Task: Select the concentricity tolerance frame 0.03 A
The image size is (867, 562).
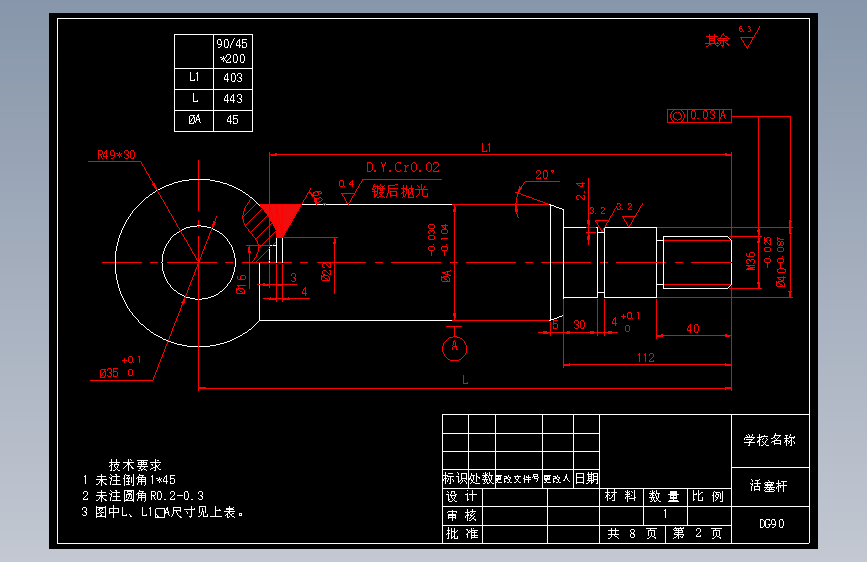Action: (699, 116)
